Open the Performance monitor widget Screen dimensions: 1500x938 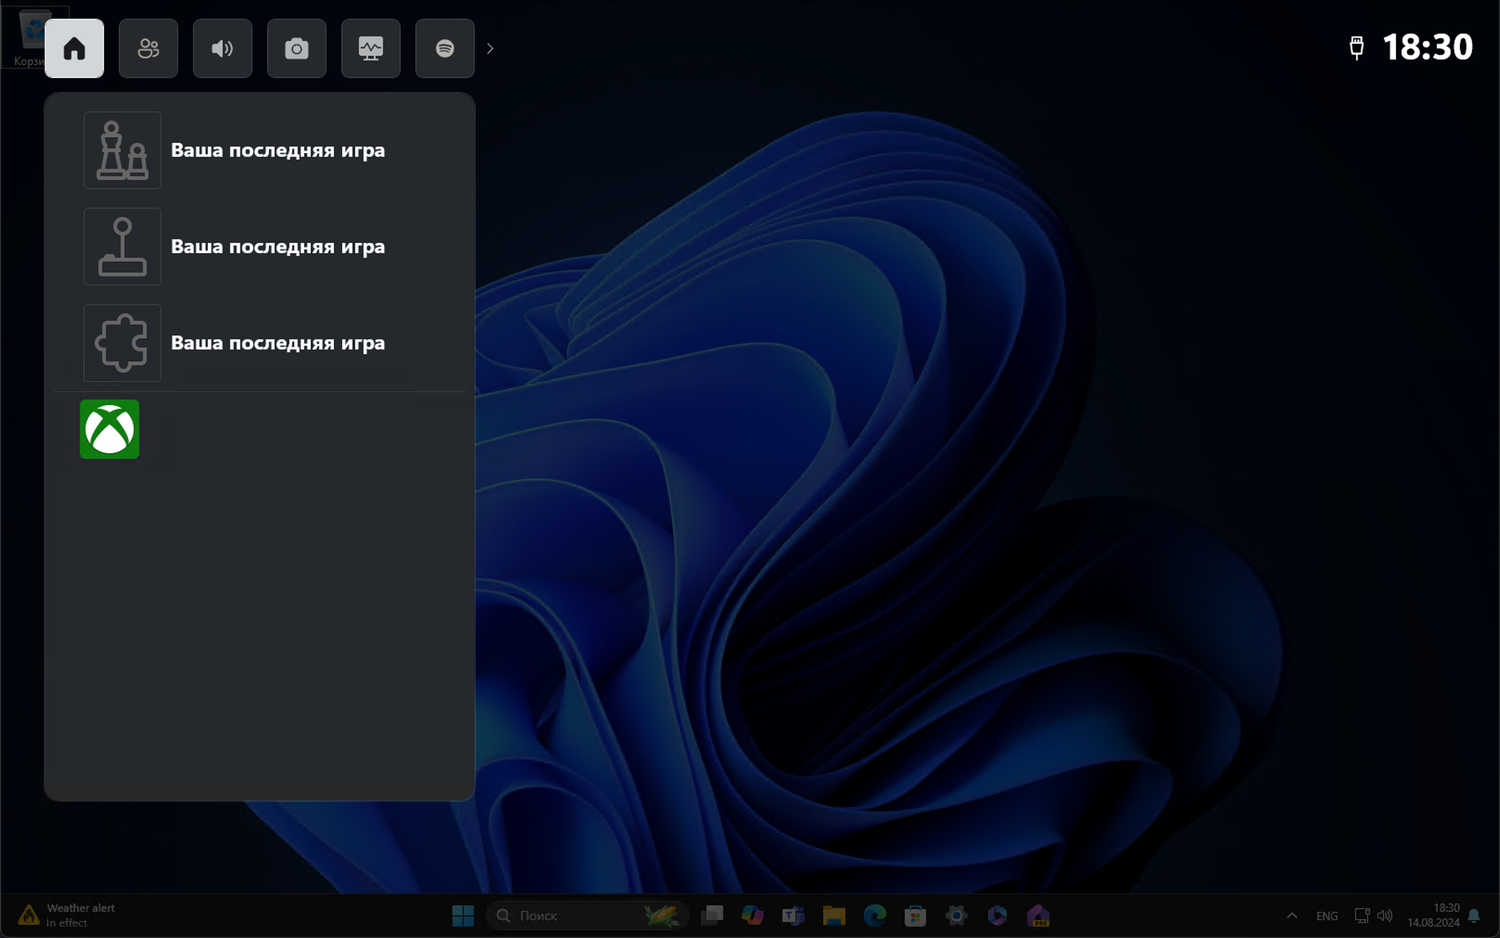pos(370,48)
